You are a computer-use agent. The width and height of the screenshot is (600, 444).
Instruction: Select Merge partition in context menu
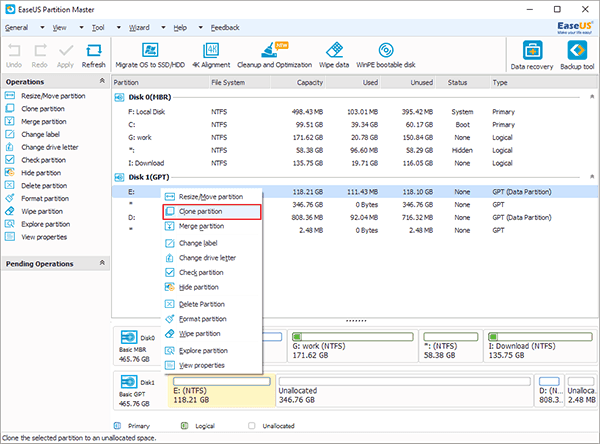212,226
